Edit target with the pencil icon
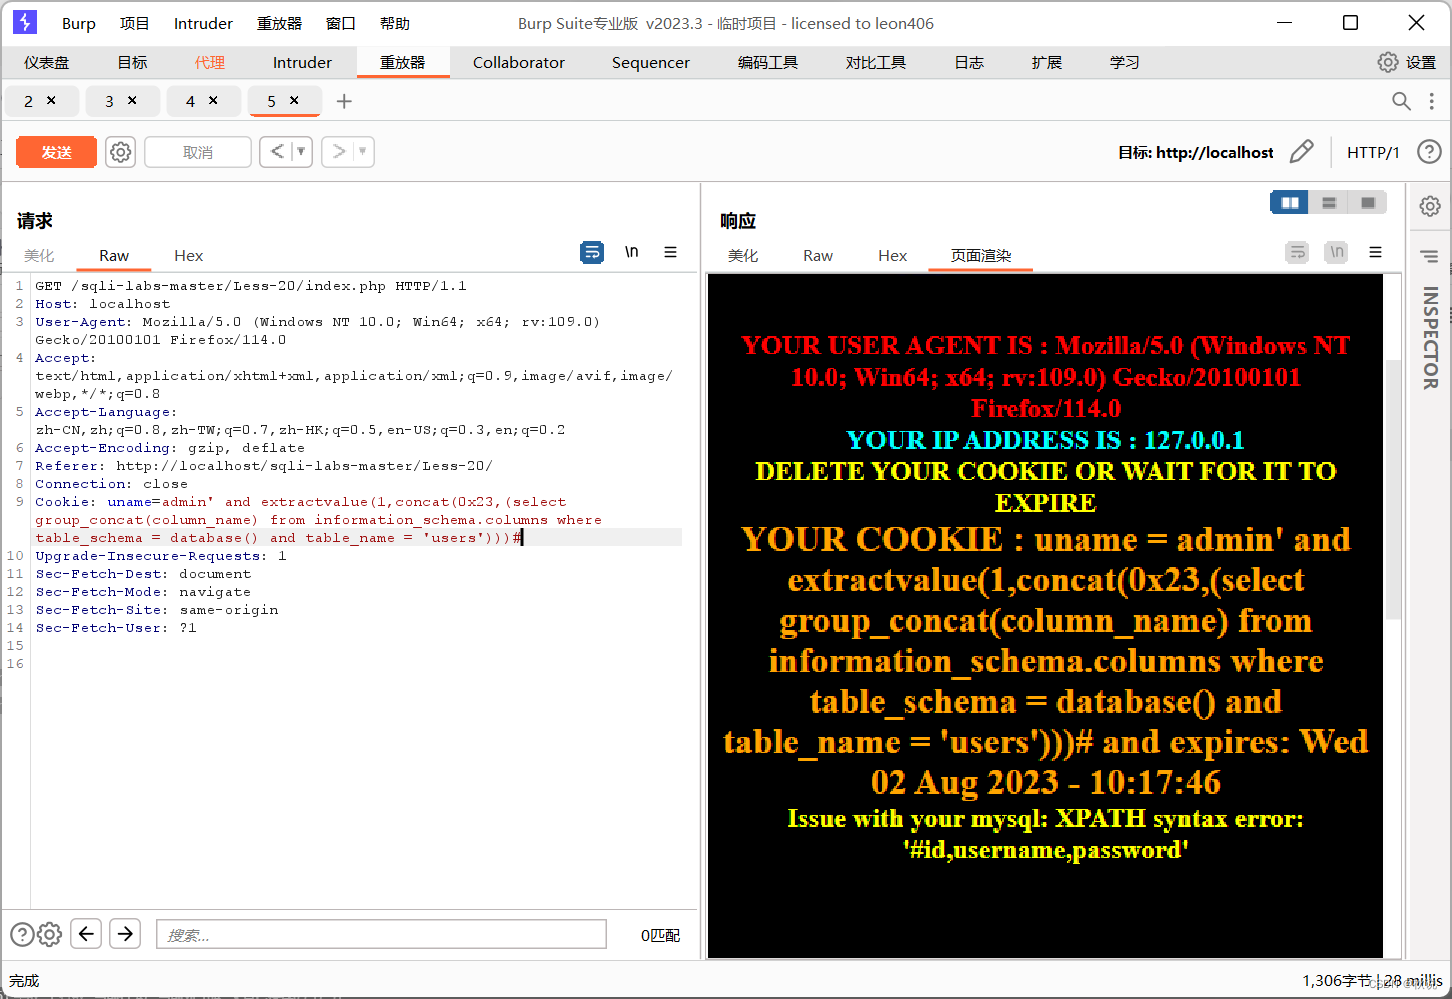This screenshot has width=1452, height=999. pos(1301,152)
